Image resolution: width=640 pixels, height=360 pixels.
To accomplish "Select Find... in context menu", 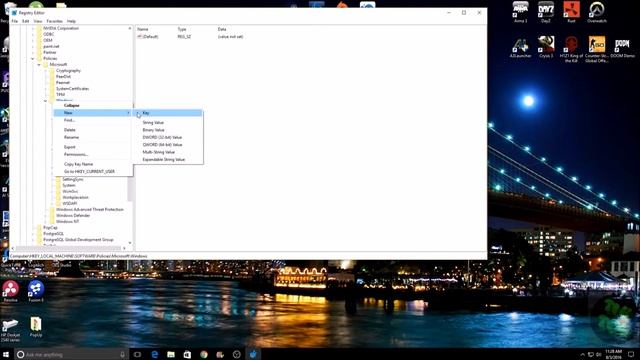I will click(93, 120).
